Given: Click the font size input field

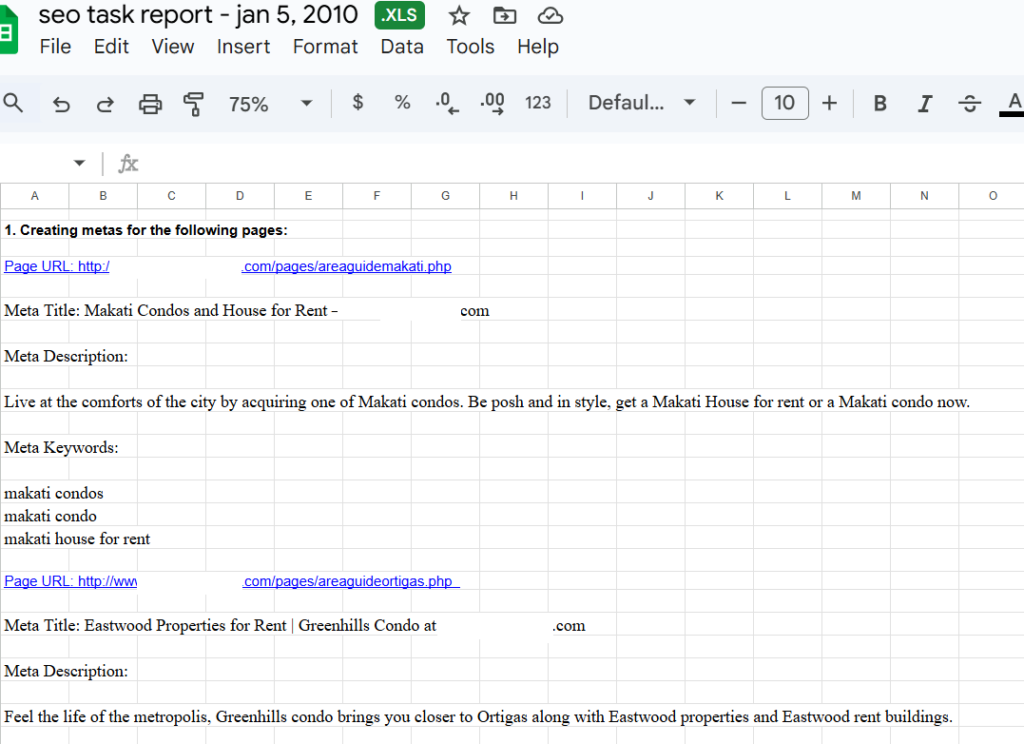Looking at the screenshot, I should [x=785, y=103].
